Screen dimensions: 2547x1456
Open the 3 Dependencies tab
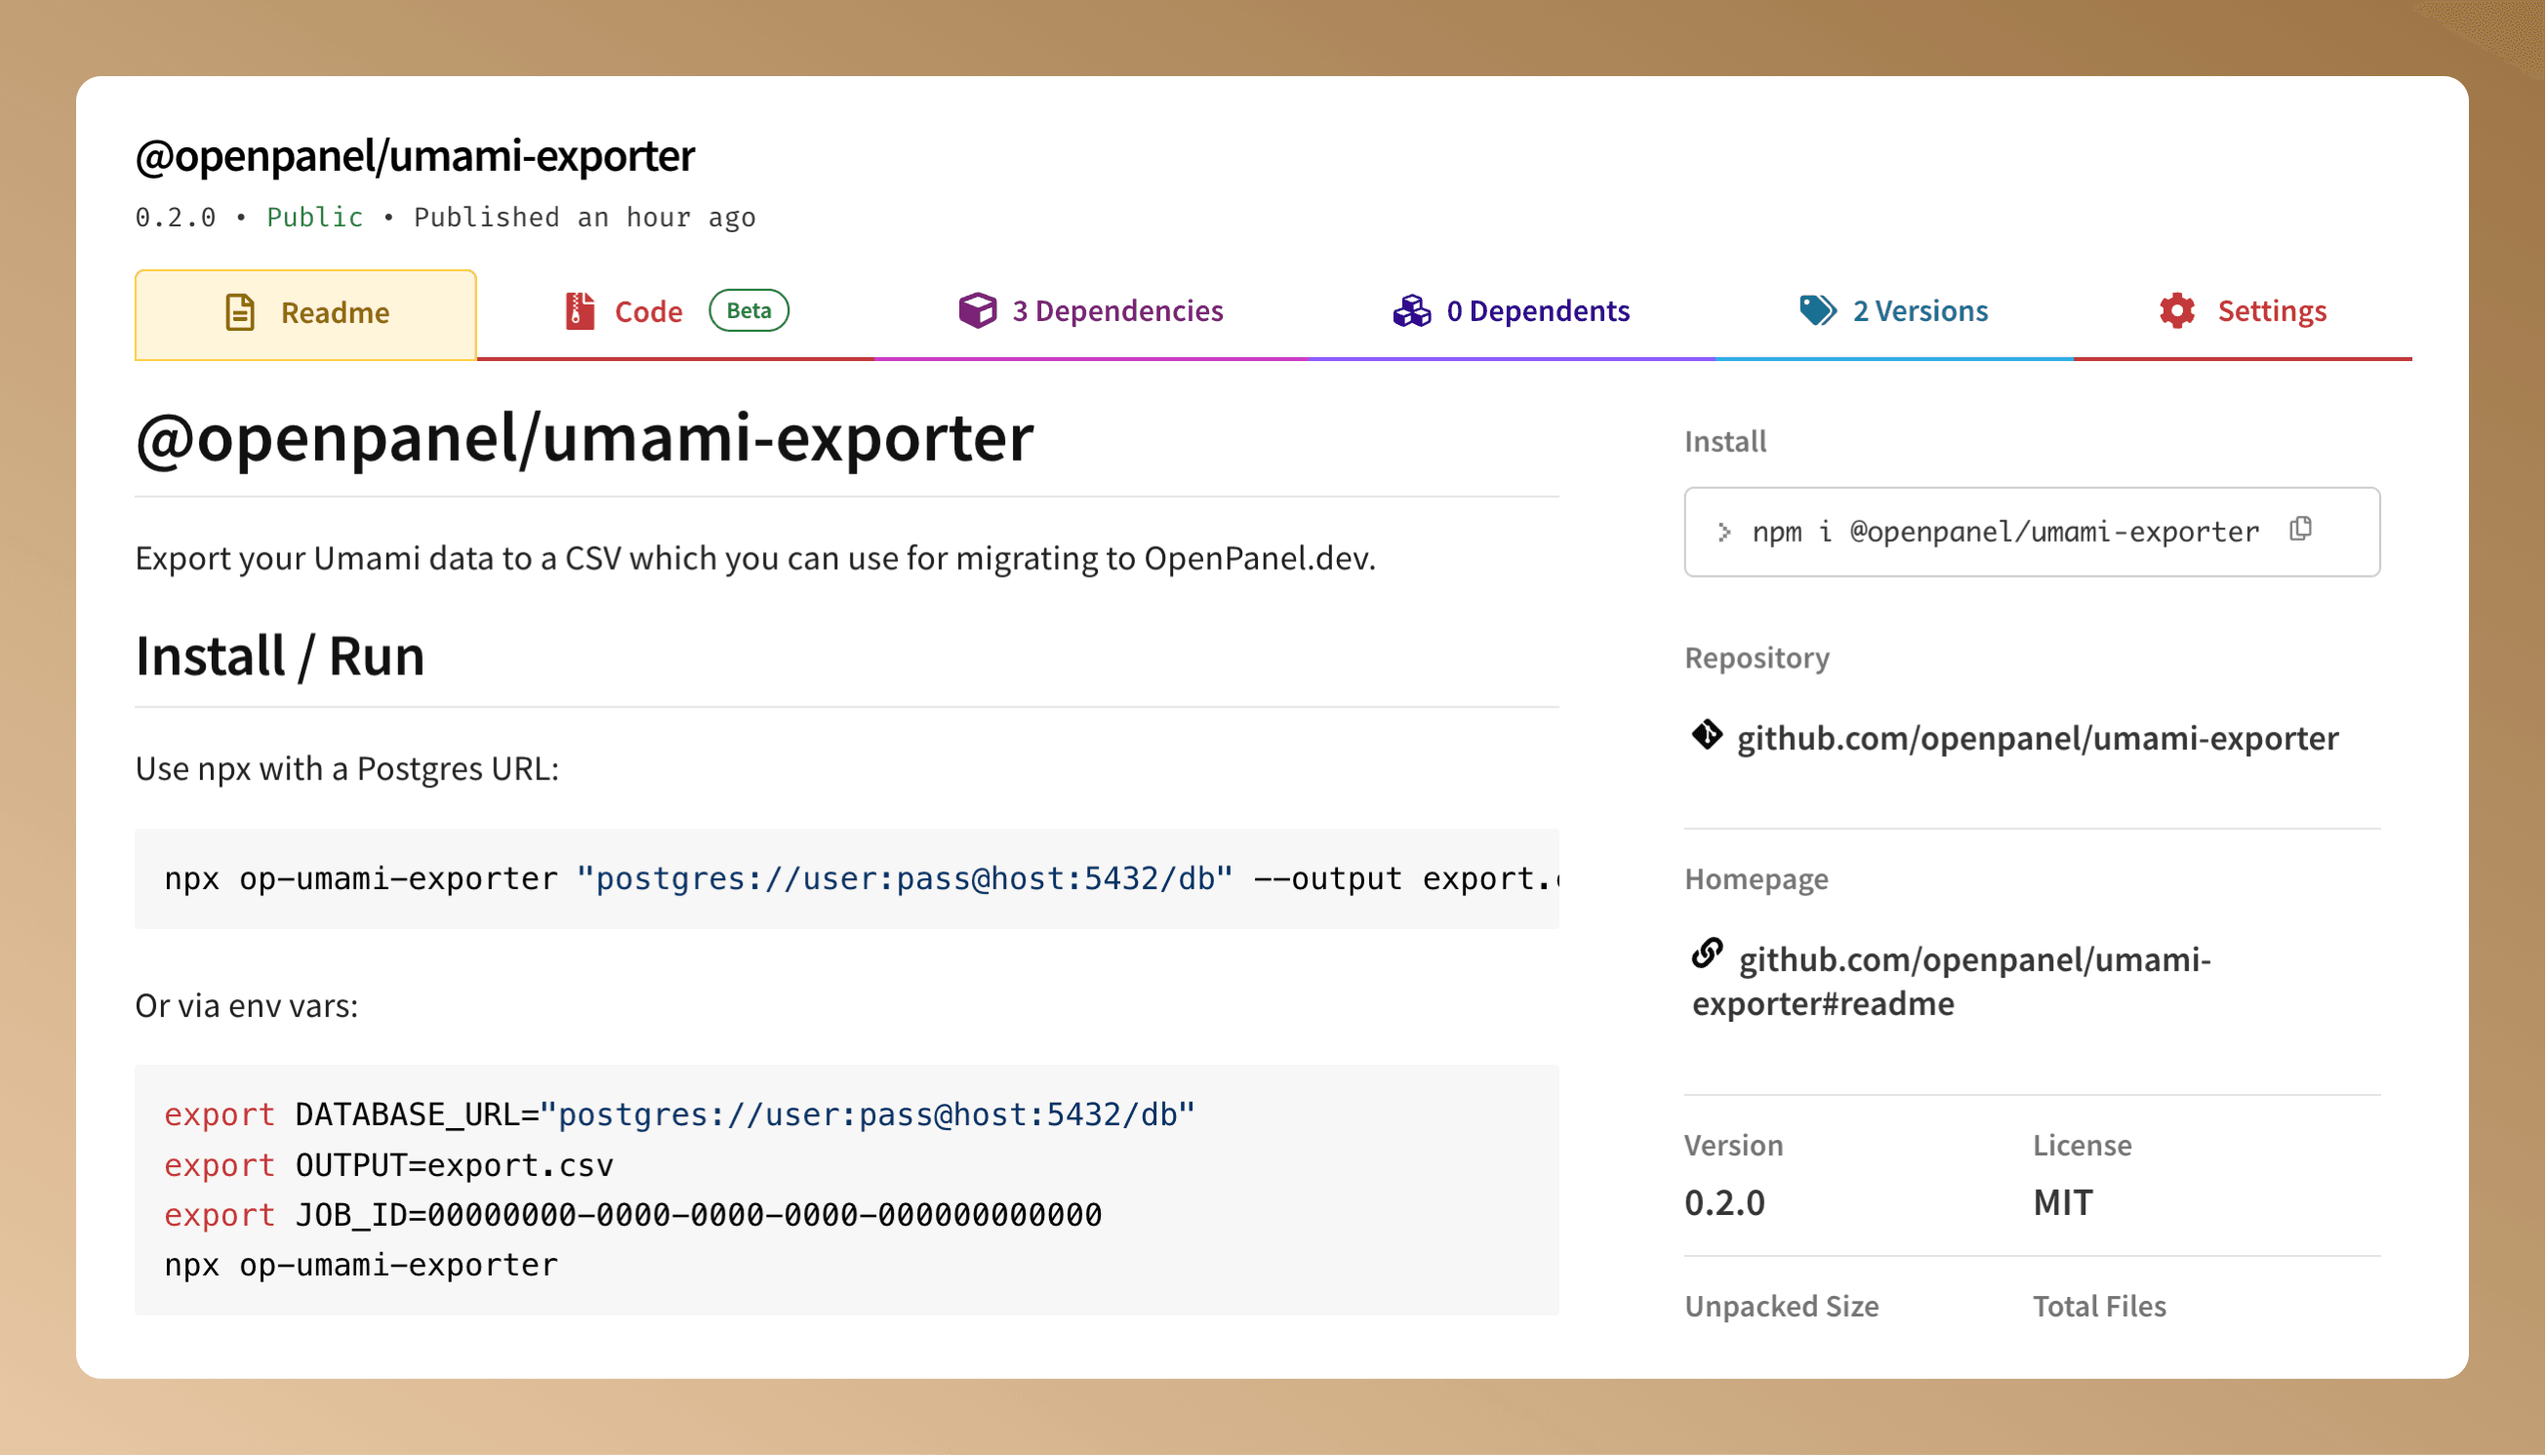click(1117, 311)
